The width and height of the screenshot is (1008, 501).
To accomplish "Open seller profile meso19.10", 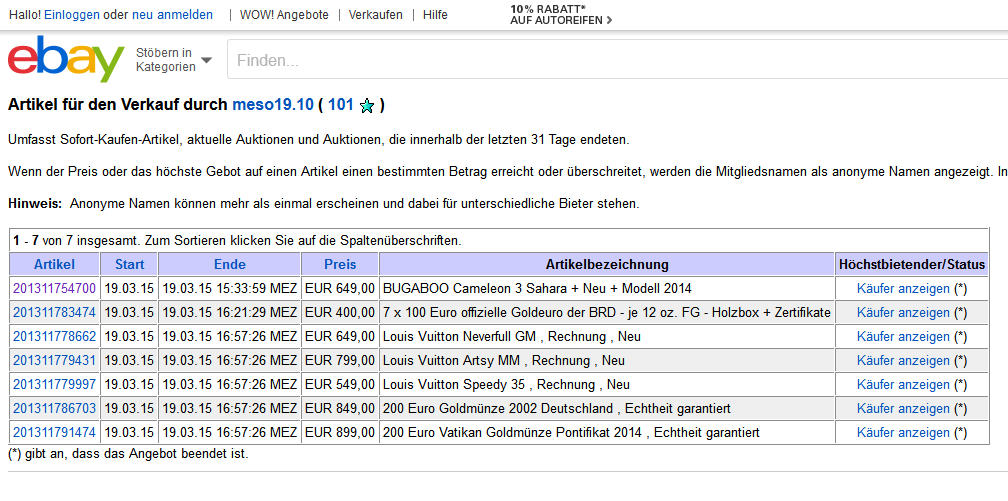I will tap(273, 105).
